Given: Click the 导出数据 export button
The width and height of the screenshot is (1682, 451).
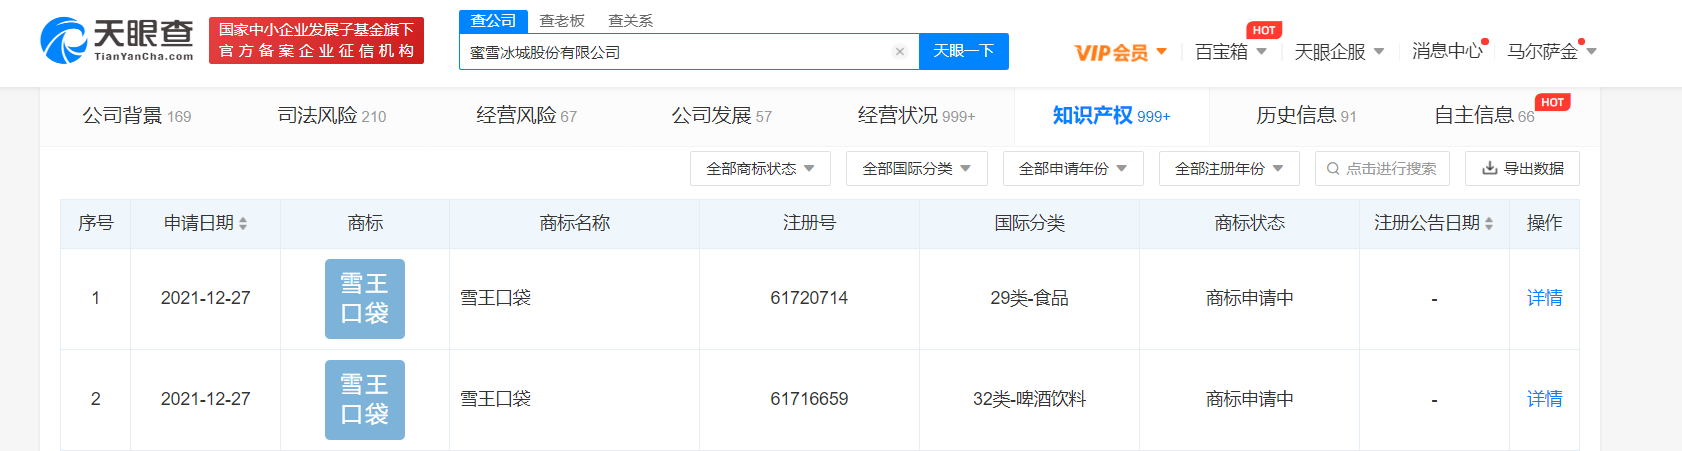Looking at the screenshot, I should (1522, 169).
